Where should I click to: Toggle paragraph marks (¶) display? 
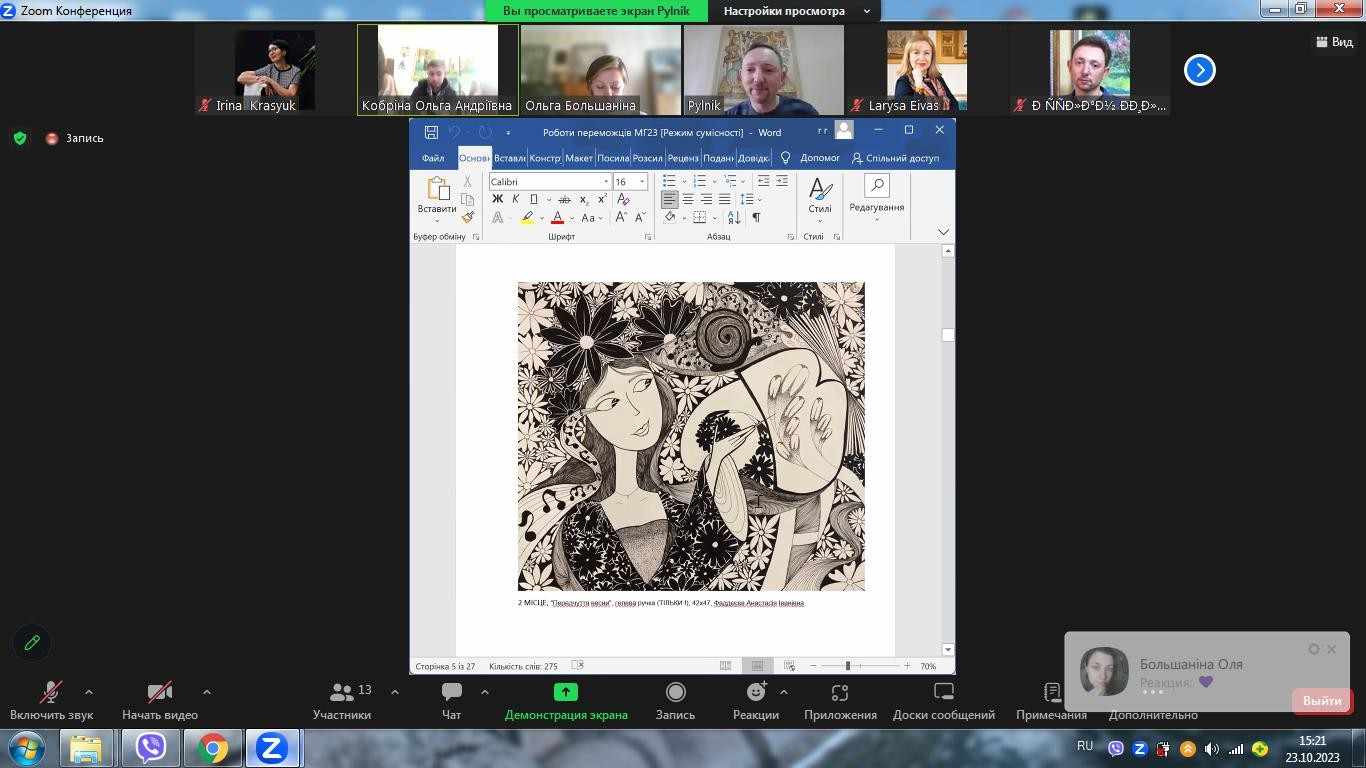pyautogui.click(x=756, y=217)
